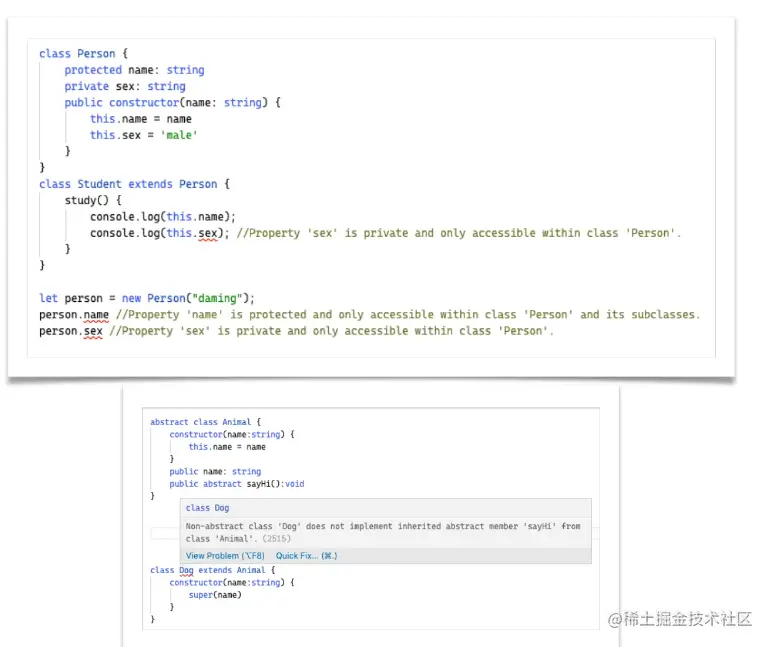Click the 'protected name: string' line

pos(134,70)
